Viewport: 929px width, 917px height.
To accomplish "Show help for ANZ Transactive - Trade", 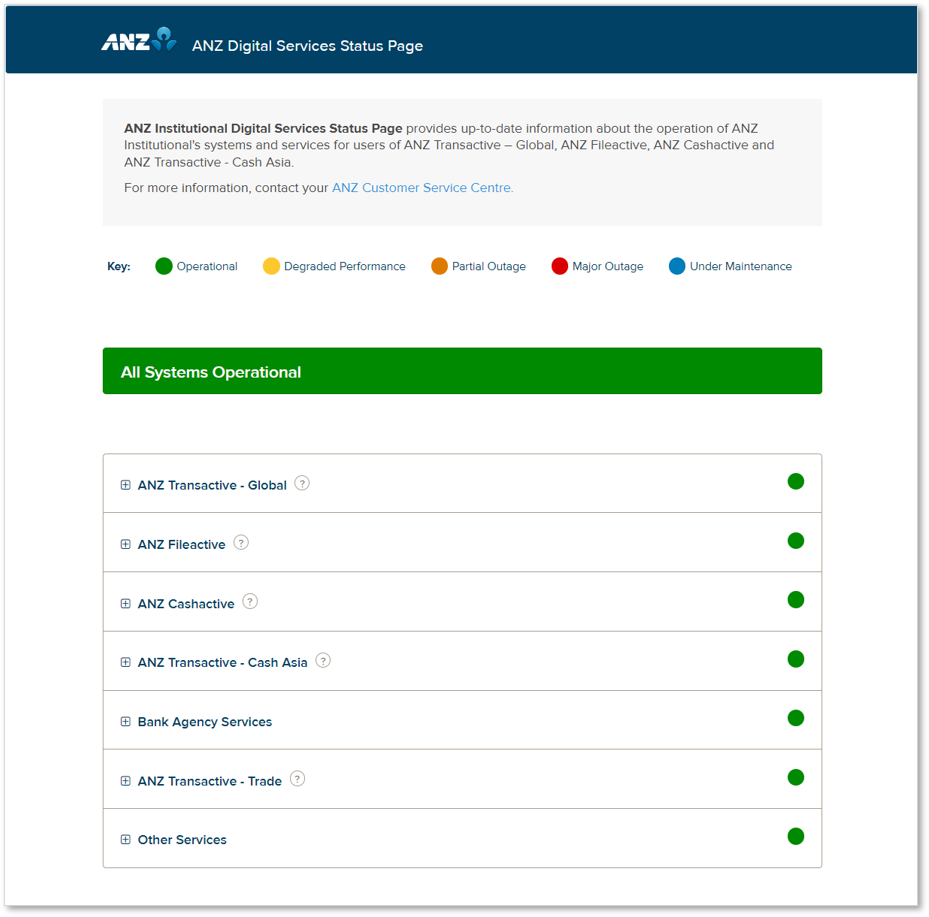I will [x=297, y=779].
